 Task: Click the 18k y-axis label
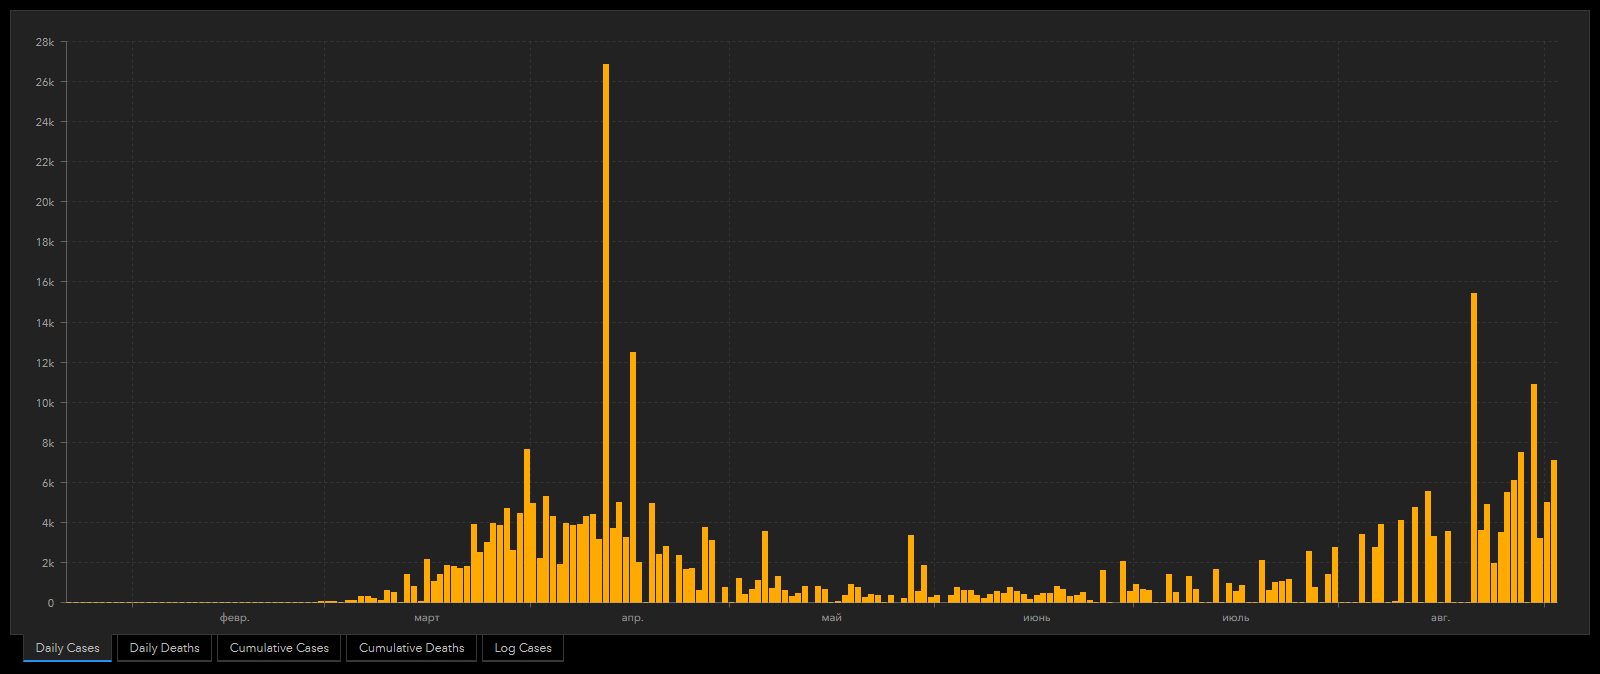45,242
